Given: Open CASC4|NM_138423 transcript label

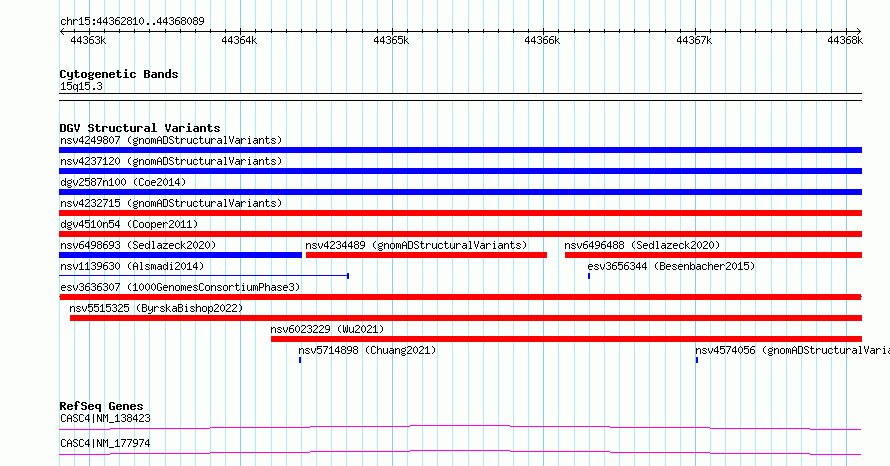Looking at the screenshot, I should [105, 419].
